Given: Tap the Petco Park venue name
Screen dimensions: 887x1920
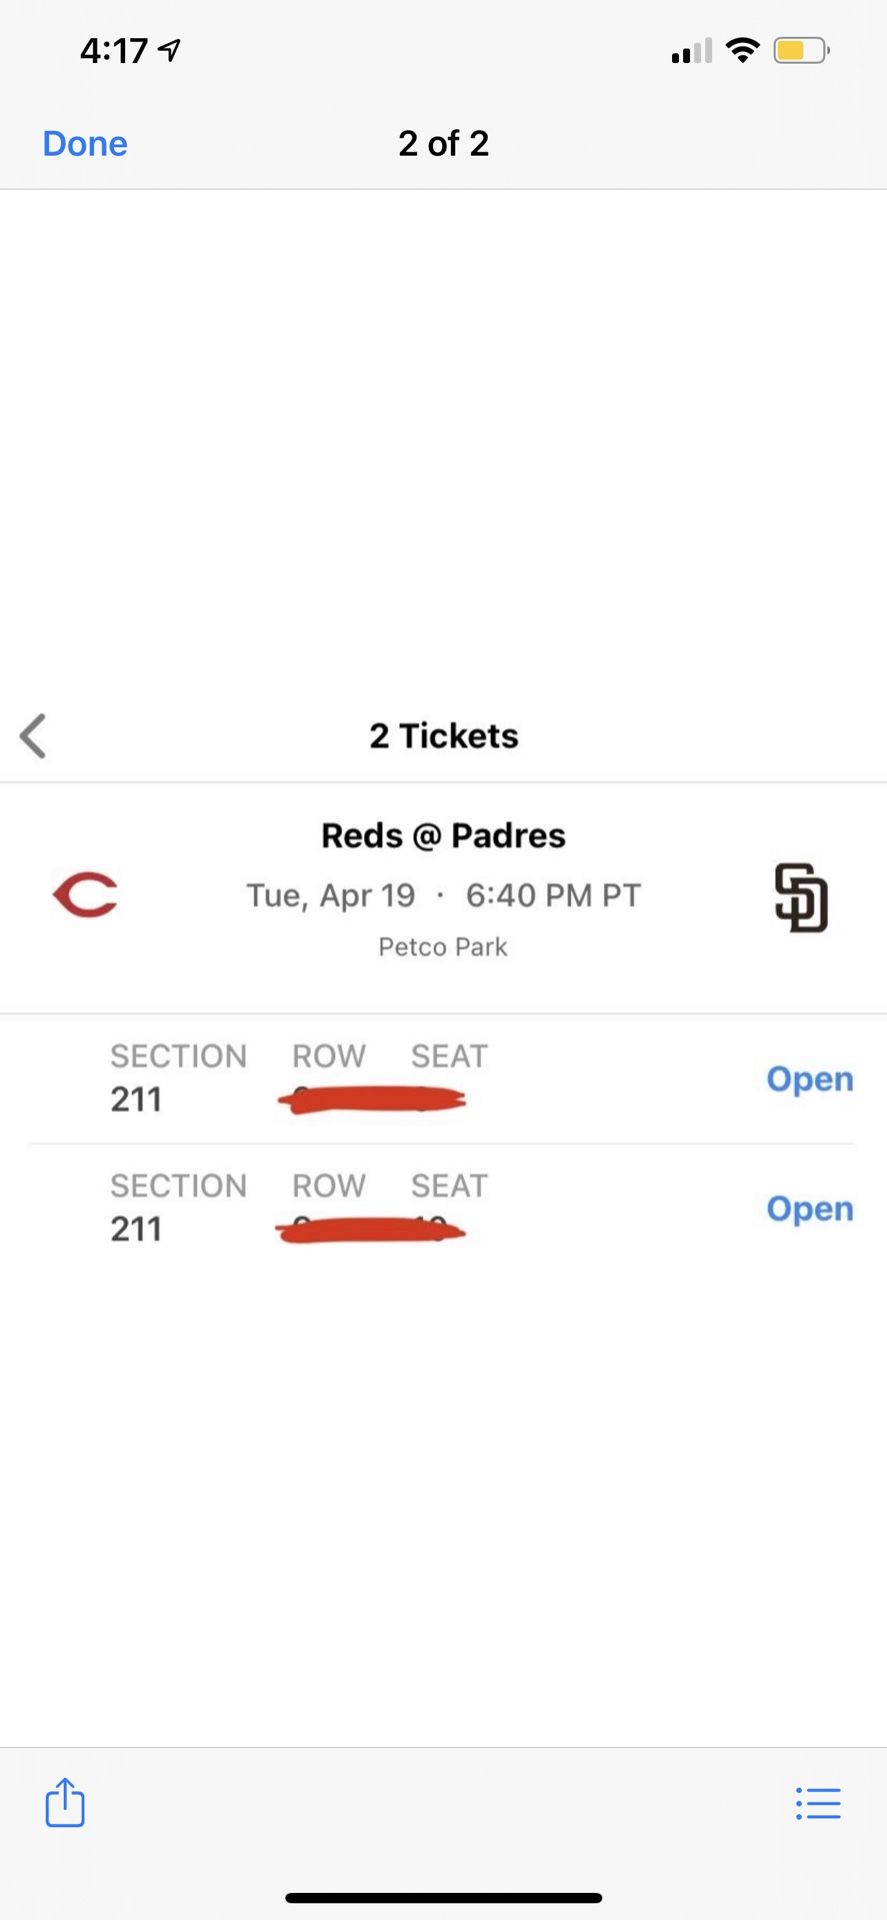Looking at the screenshot, I should (x=443, y=947).
